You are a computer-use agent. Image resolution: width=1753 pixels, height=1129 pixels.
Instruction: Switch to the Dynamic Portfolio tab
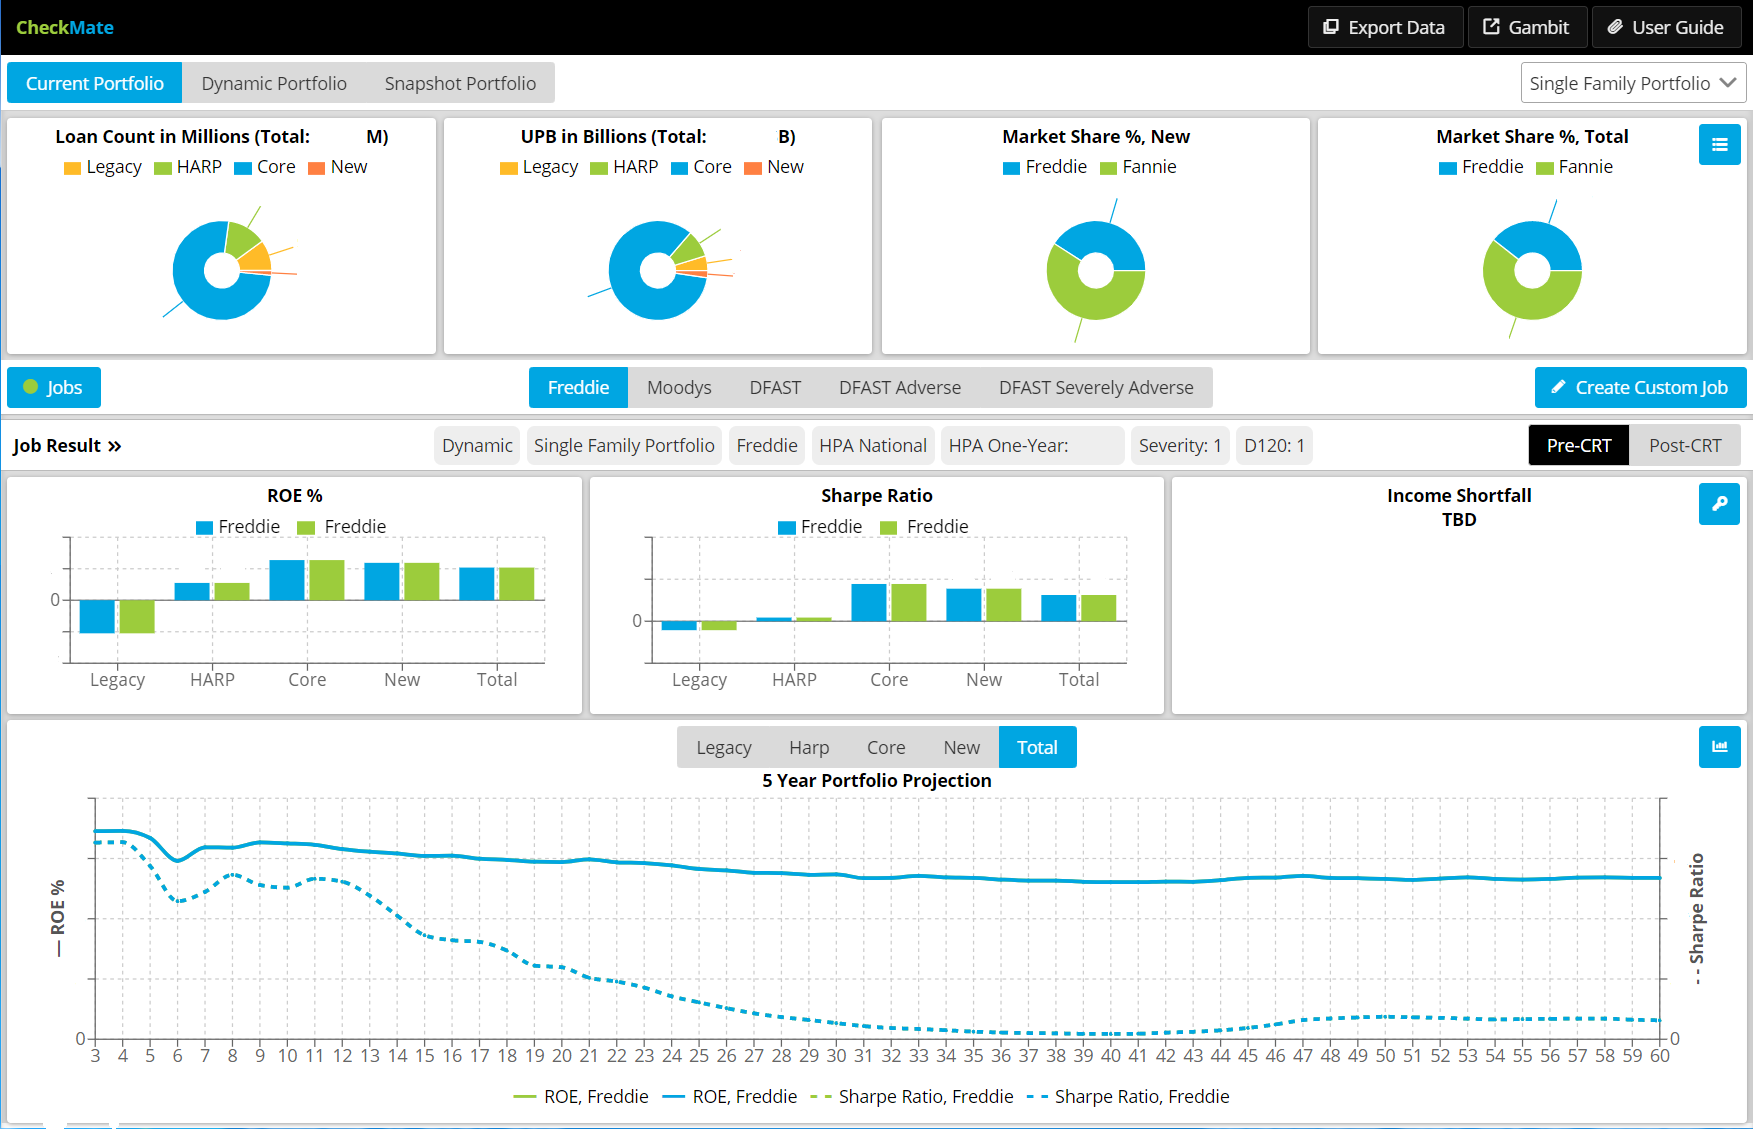[274, 83]
